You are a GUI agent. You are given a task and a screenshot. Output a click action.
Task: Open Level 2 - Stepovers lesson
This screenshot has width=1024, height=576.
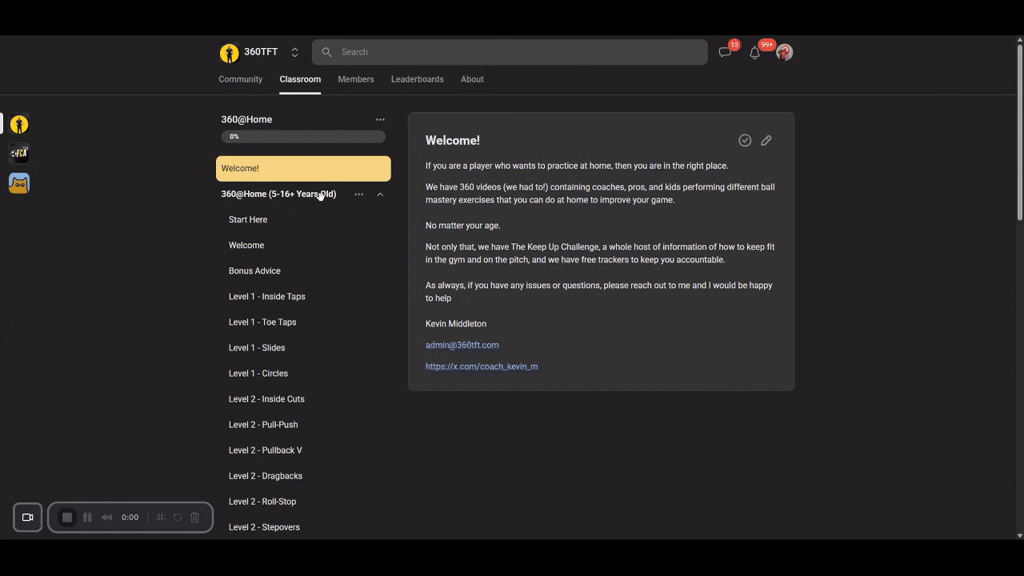point(264,527)
